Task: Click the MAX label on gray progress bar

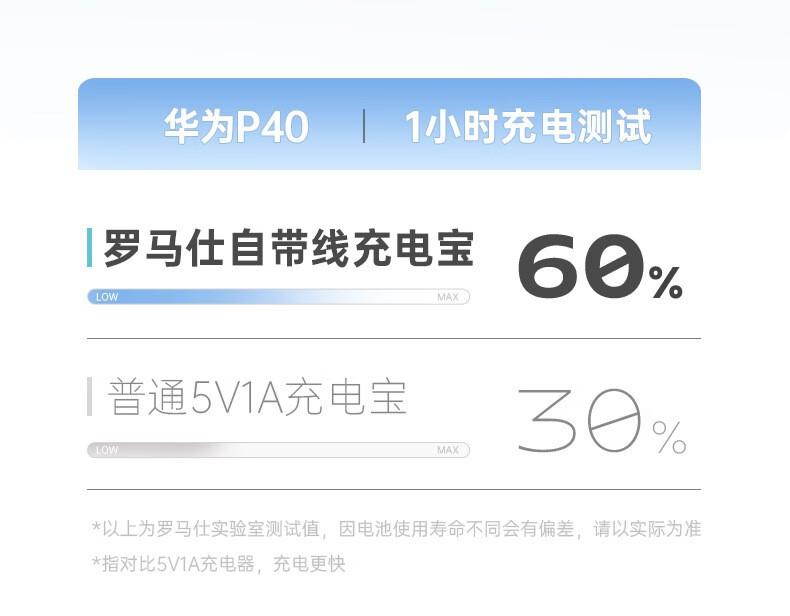Action: tap(448, 450)
